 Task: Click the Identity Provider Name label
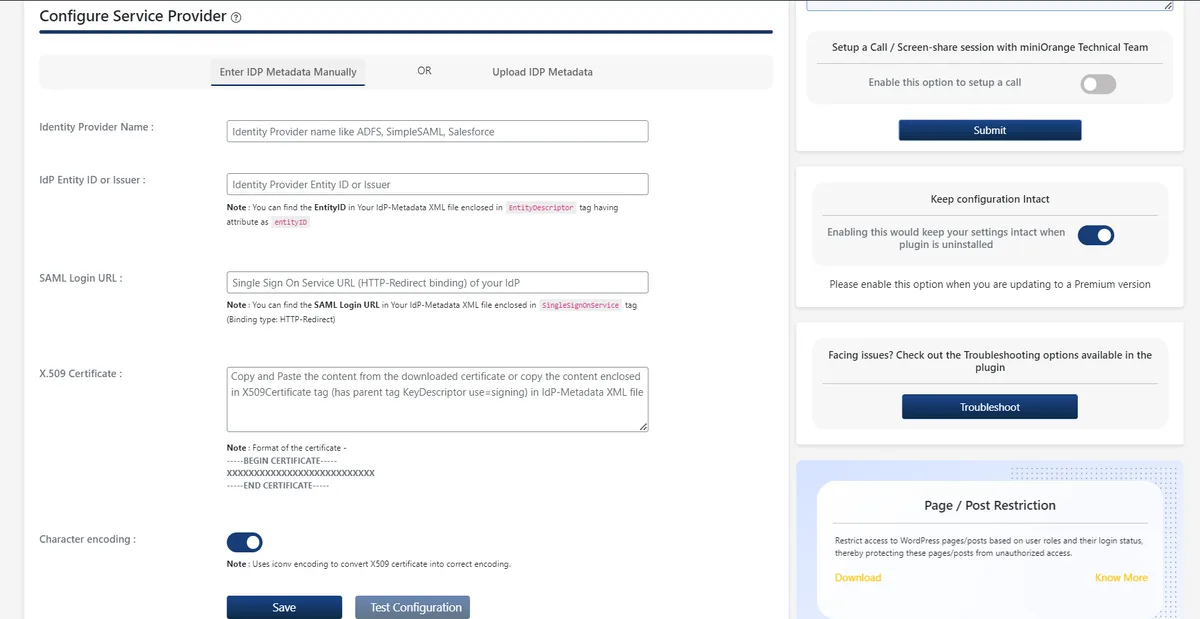coord(96,128)
